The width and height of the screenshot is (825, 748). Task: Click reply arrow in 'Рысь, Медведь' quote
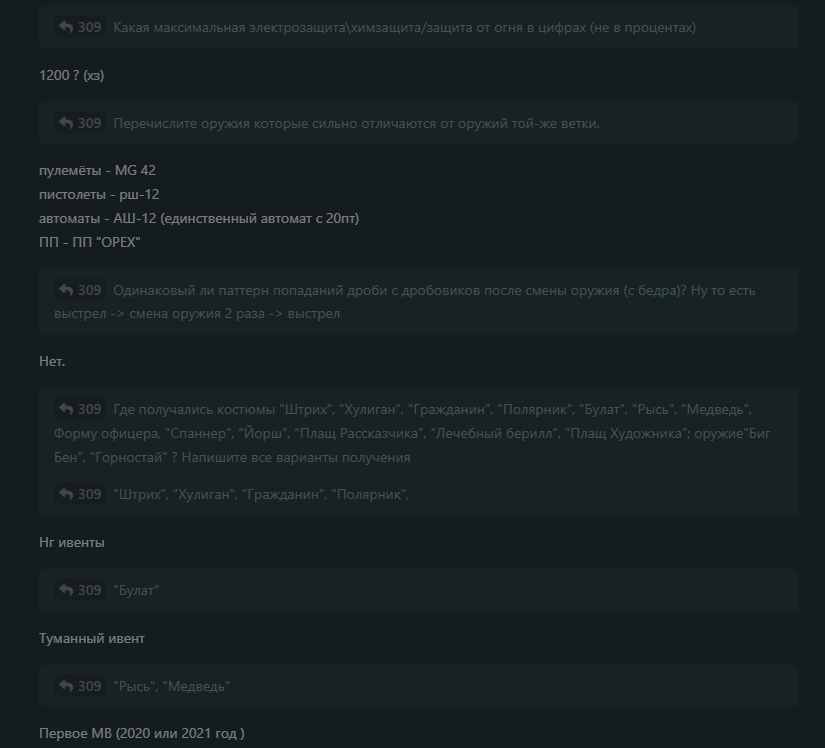[x=66, y=686]
